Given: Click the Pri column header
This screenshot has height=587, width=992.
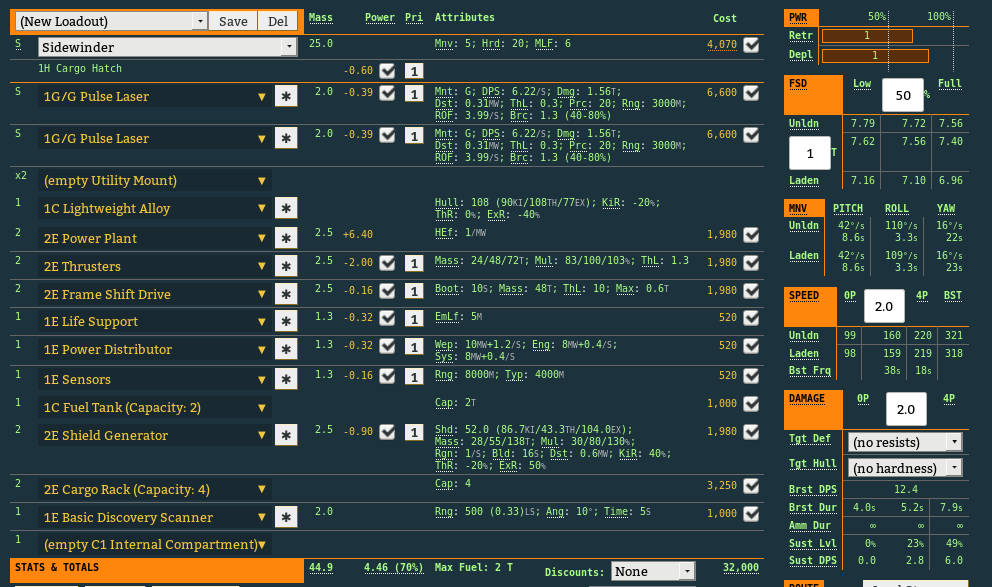Looking at the screenshot, I should point(414,18).
